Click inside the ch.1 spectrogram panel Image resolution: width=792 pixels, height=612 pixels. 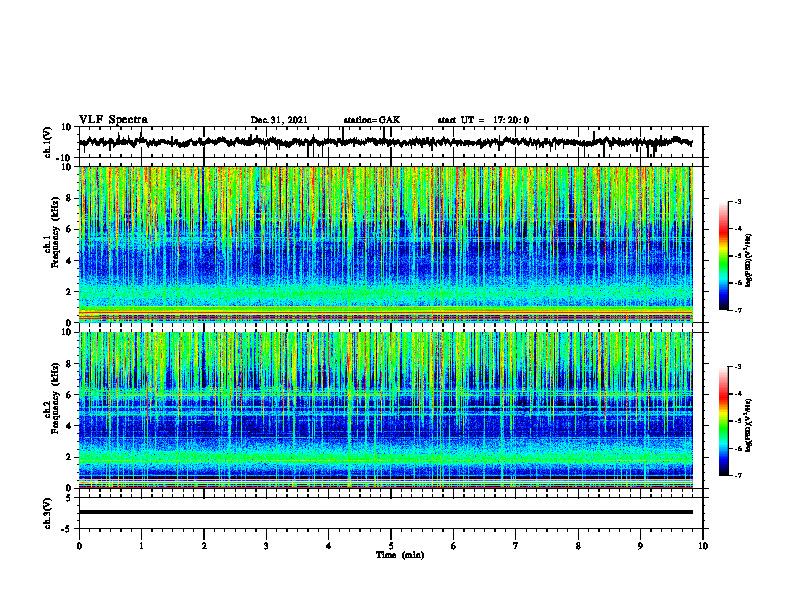[386, 244]
